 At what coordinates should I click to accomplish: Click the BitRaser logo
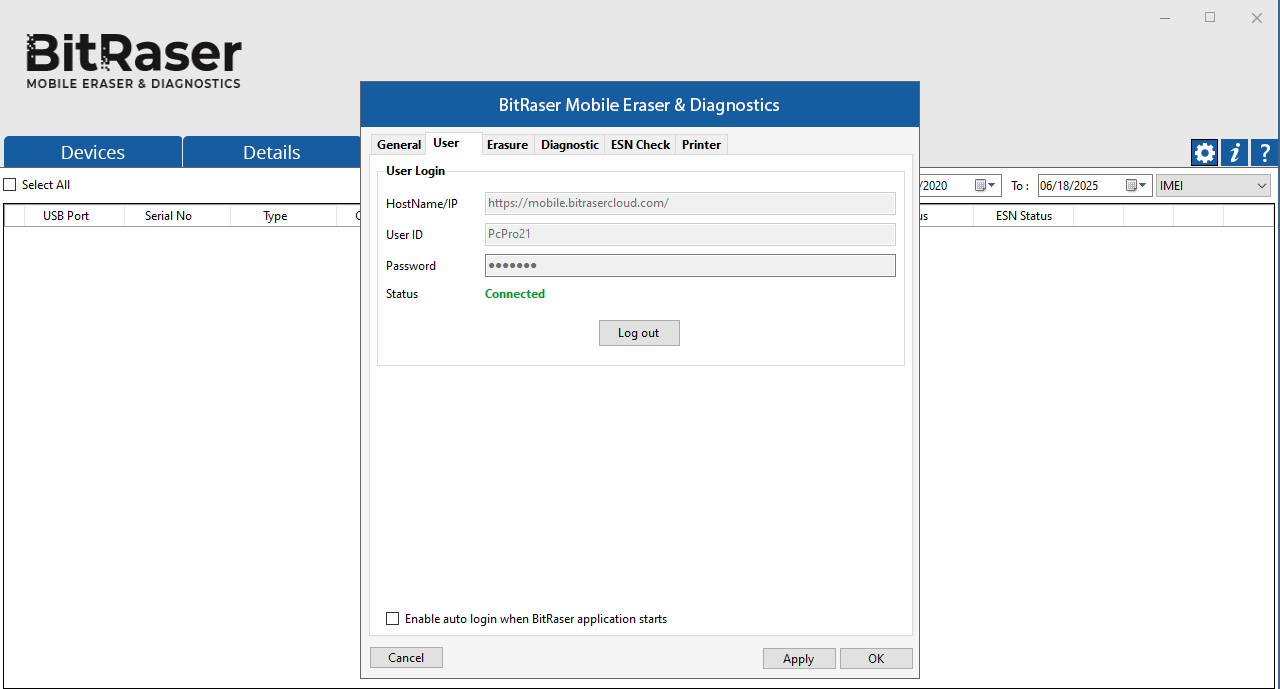pos(134,61)
